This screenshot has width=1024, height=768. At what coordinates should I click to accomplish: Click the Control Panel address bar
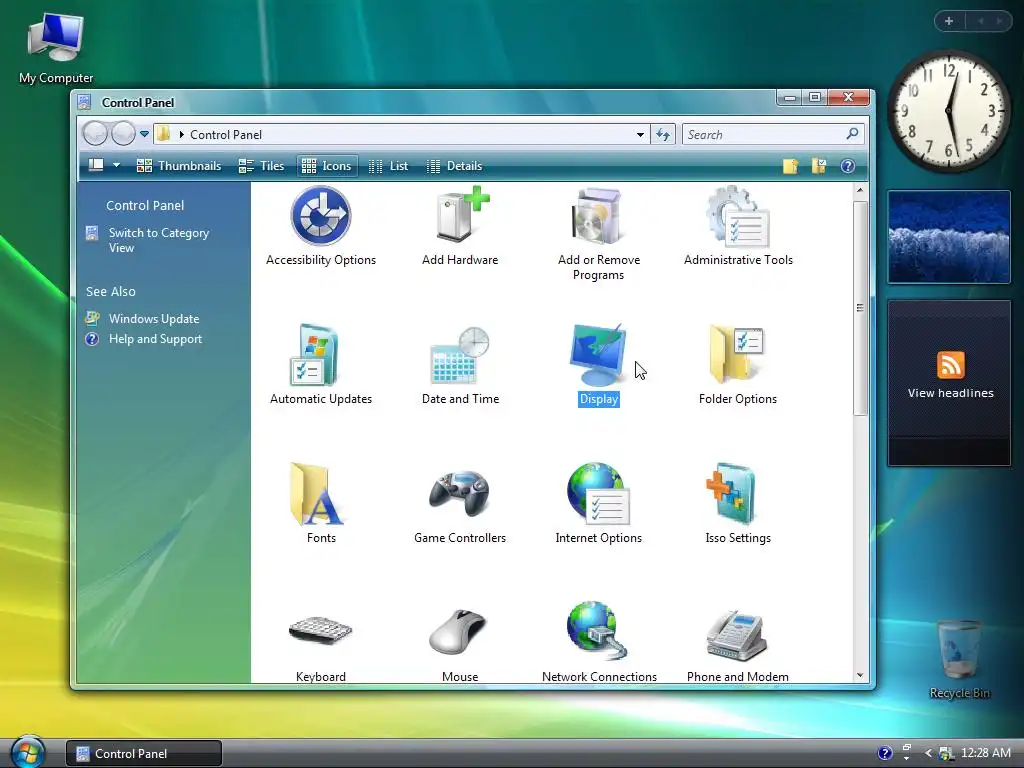(402, 135)
